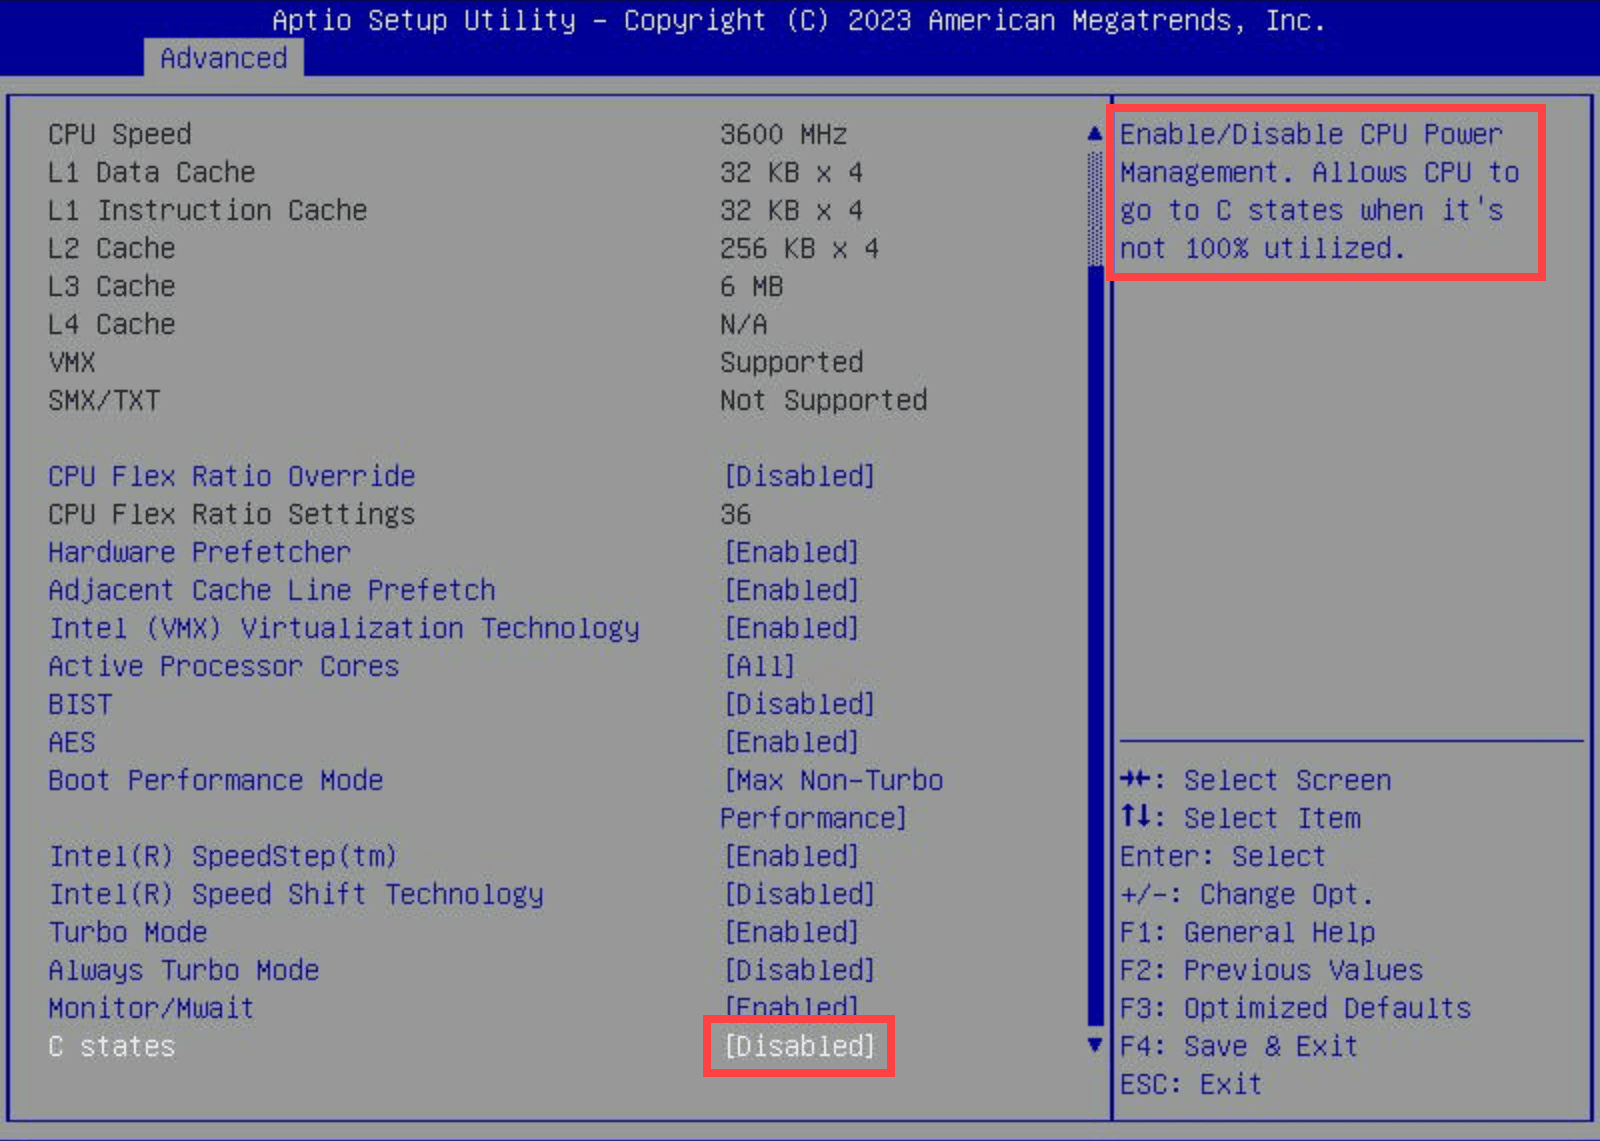The image size is (1600, 1141).
Task: Change CPU Flex Ratio Override Disabled value
Action: click(x=800, y=476)
